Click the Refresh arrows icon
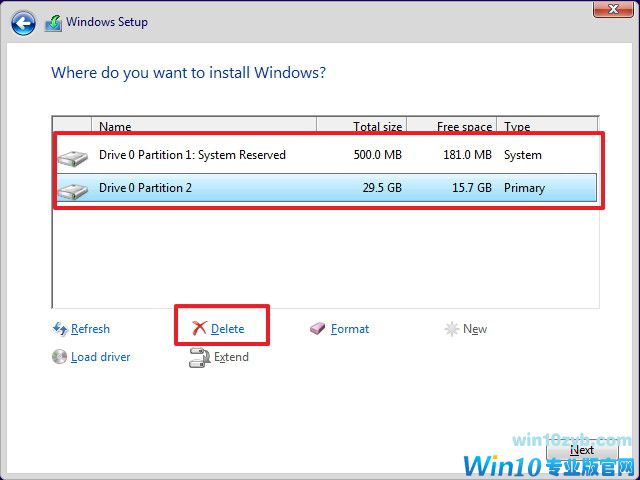Image resolution: width=640 pixels, height=480 pixels. pyautogui.click(x=60, y=329)
